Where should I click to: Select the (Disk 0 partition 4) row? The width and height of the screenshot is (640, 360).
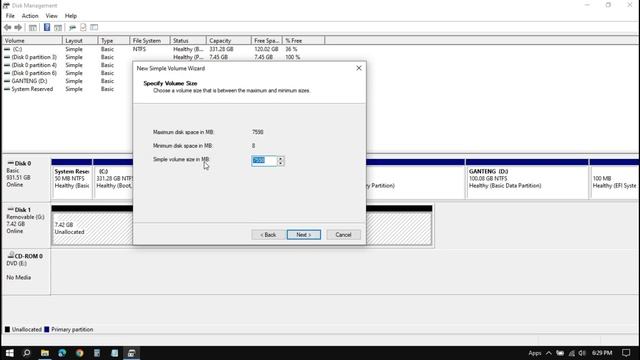(68, 65)
